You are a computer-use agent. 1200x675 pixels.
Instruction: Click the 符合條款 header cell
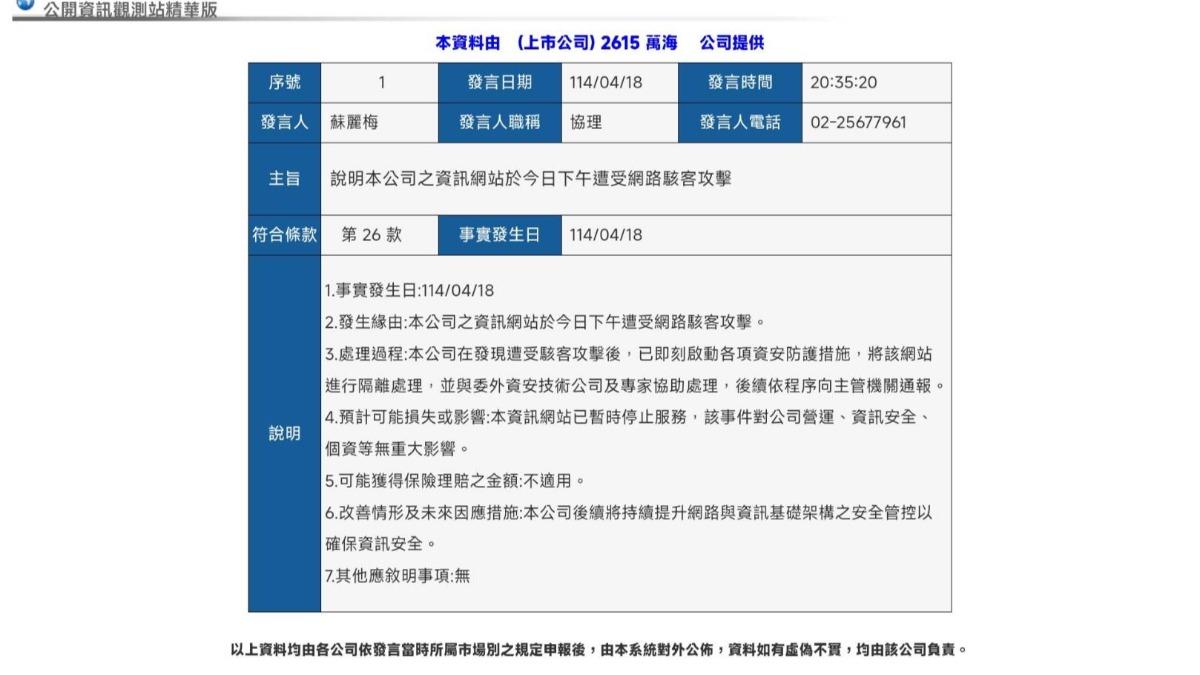(x=284, y=235)
